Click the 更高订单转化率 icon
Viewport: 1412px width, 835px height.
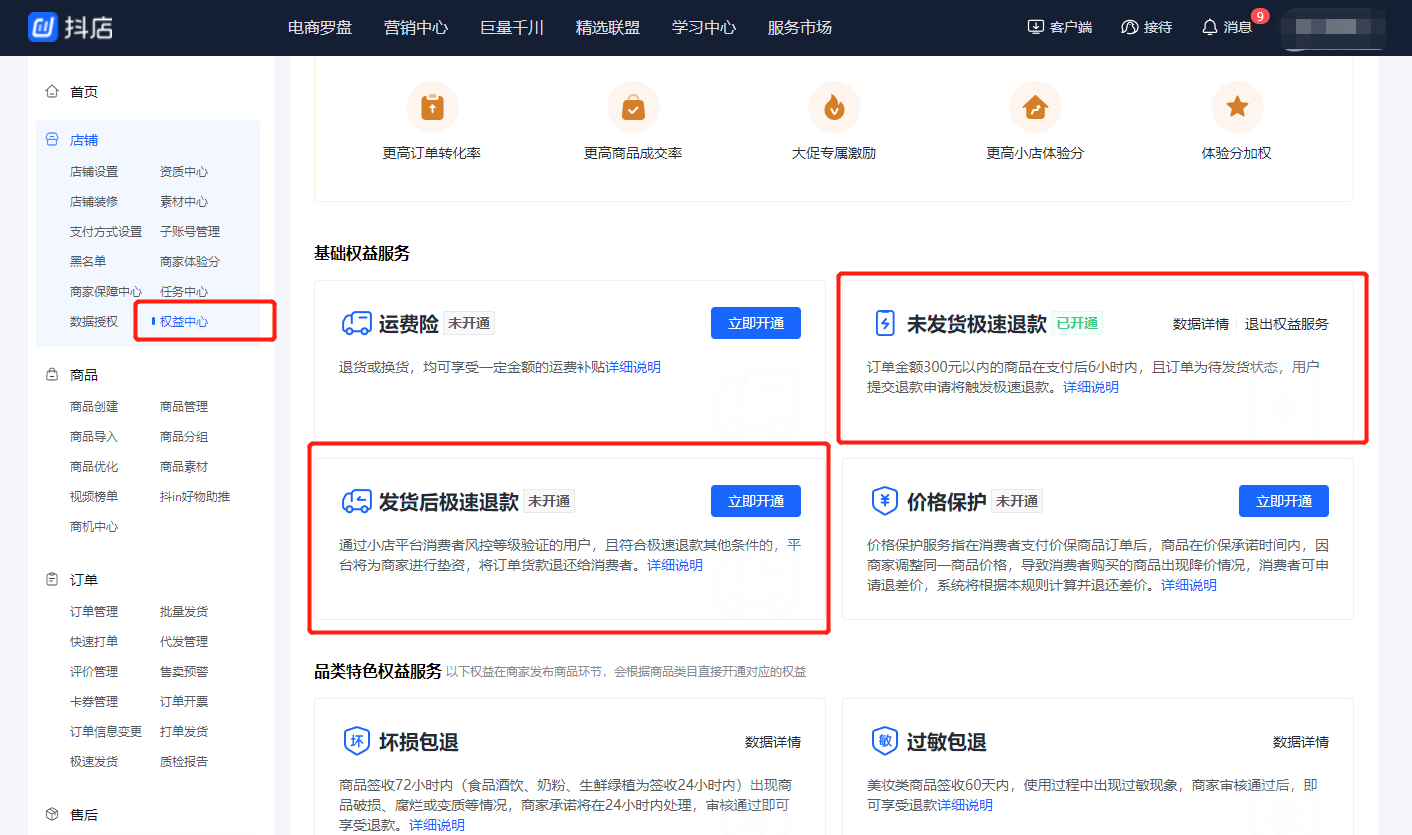coord(432,107)
